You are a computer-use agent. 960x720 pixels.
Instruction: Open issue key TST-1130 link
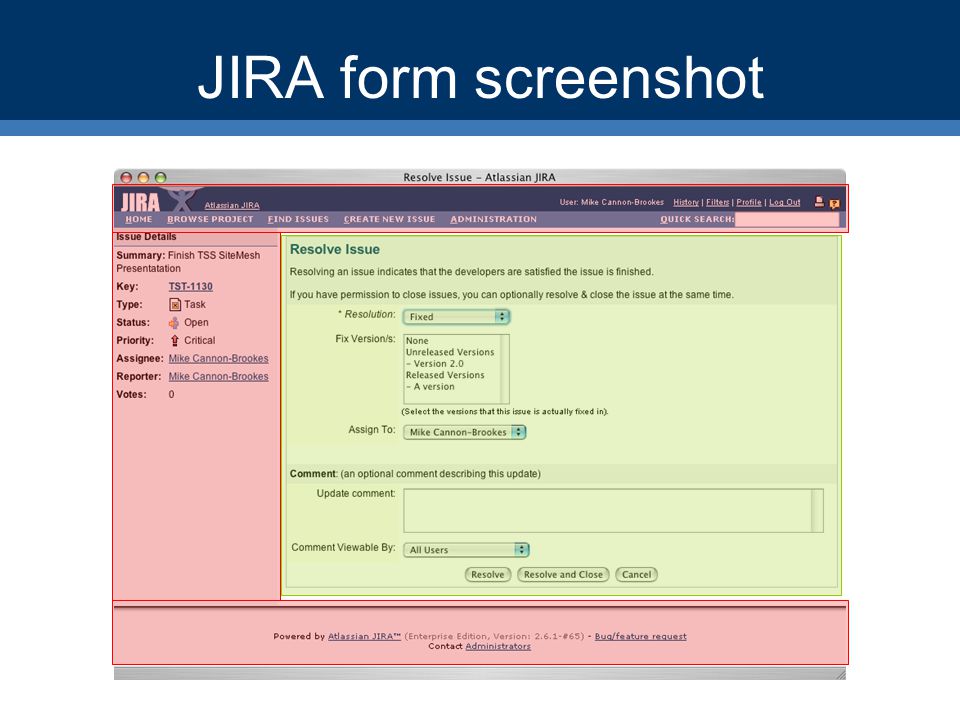click(190, 287)
